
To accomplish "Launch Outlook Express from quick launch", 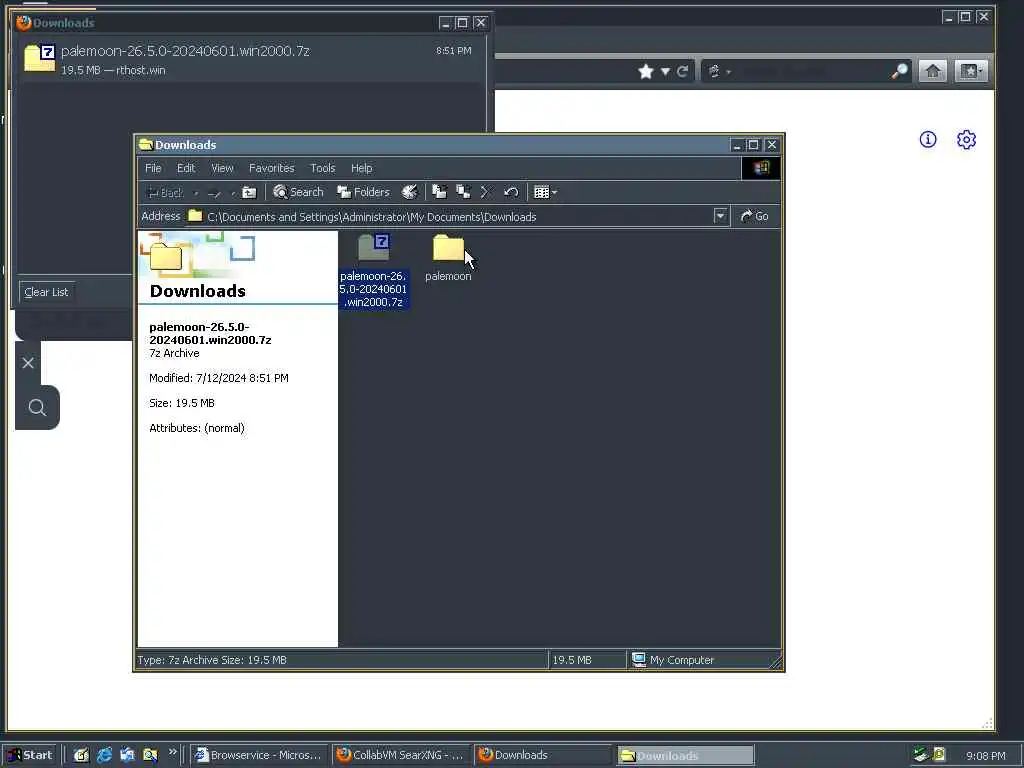I will point(127,755).
